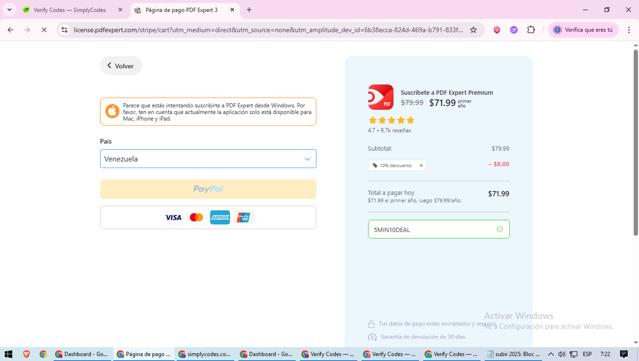
Task: Click the ESP language indicator
Action: [587, 354]
